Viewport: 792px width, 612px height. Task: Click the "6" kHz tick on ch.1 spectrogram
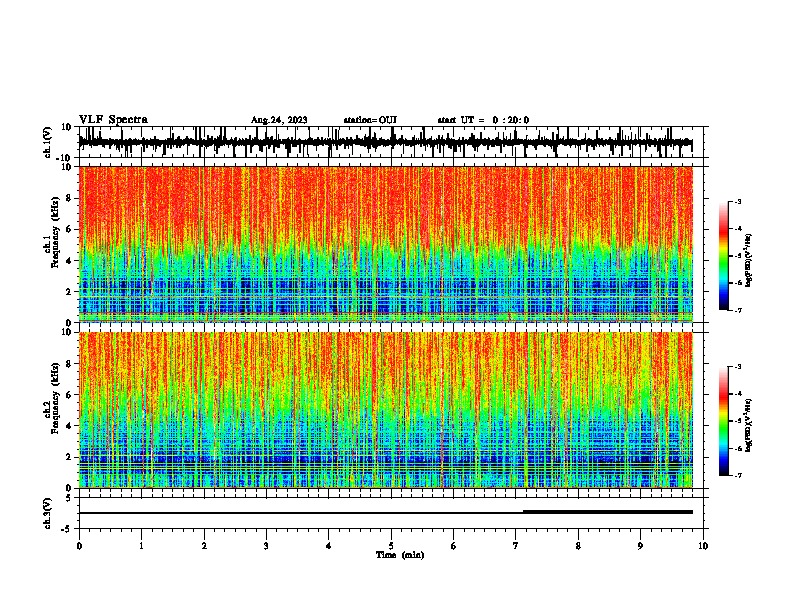[x=69, y=229]
